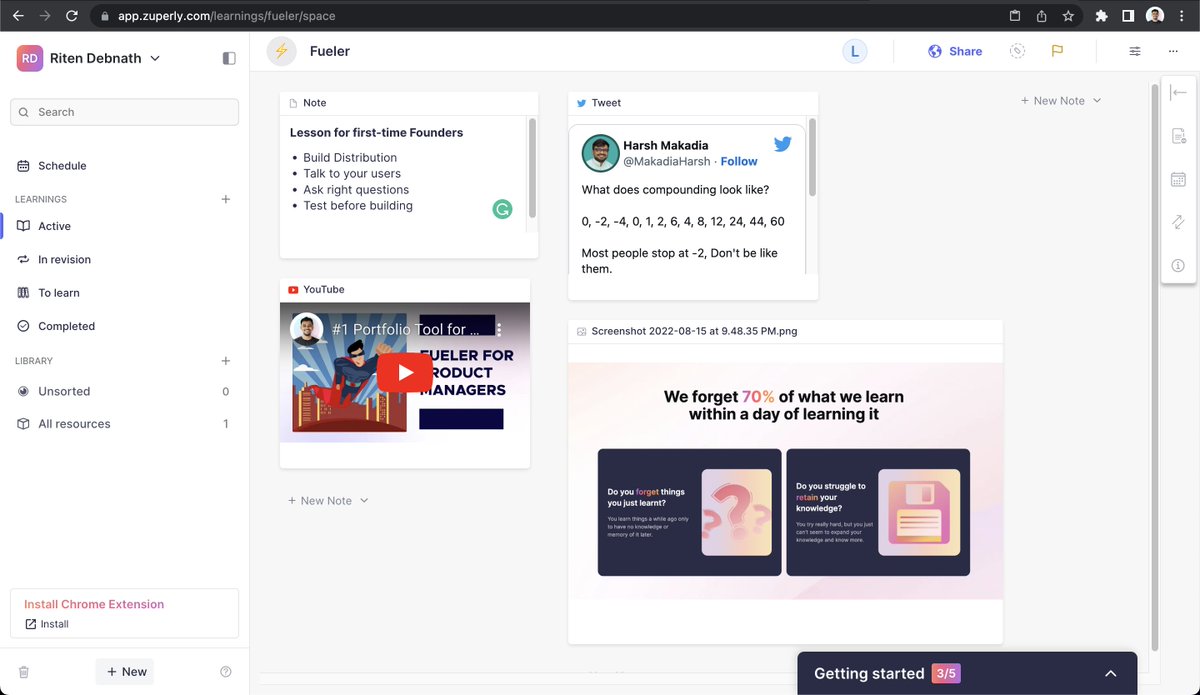Open the New Note dropdown below the YouTube card

point(327,501)
